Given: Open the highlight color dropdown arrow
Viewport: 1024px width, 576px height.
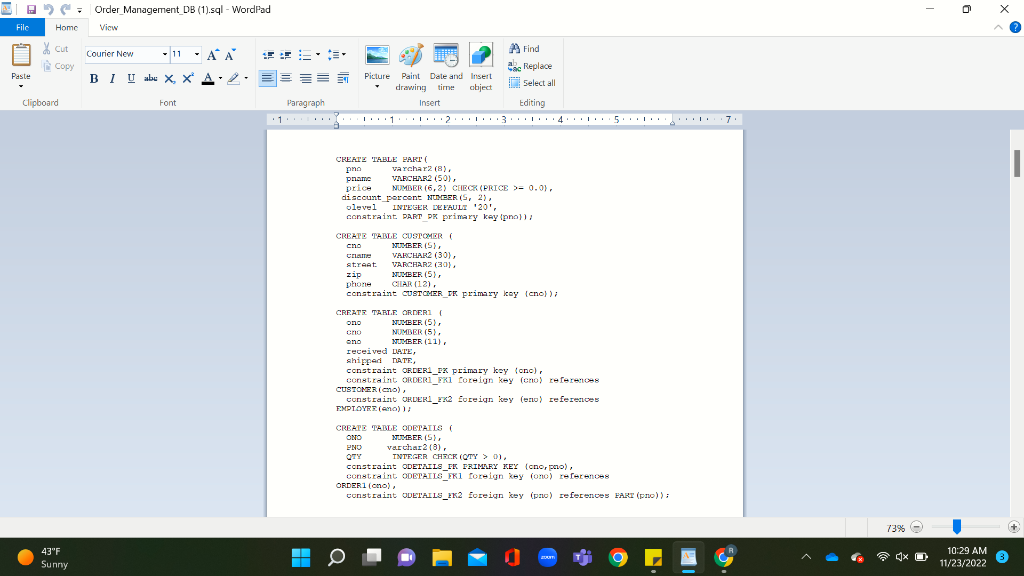Looking at the screenshot, I should 246,78.
